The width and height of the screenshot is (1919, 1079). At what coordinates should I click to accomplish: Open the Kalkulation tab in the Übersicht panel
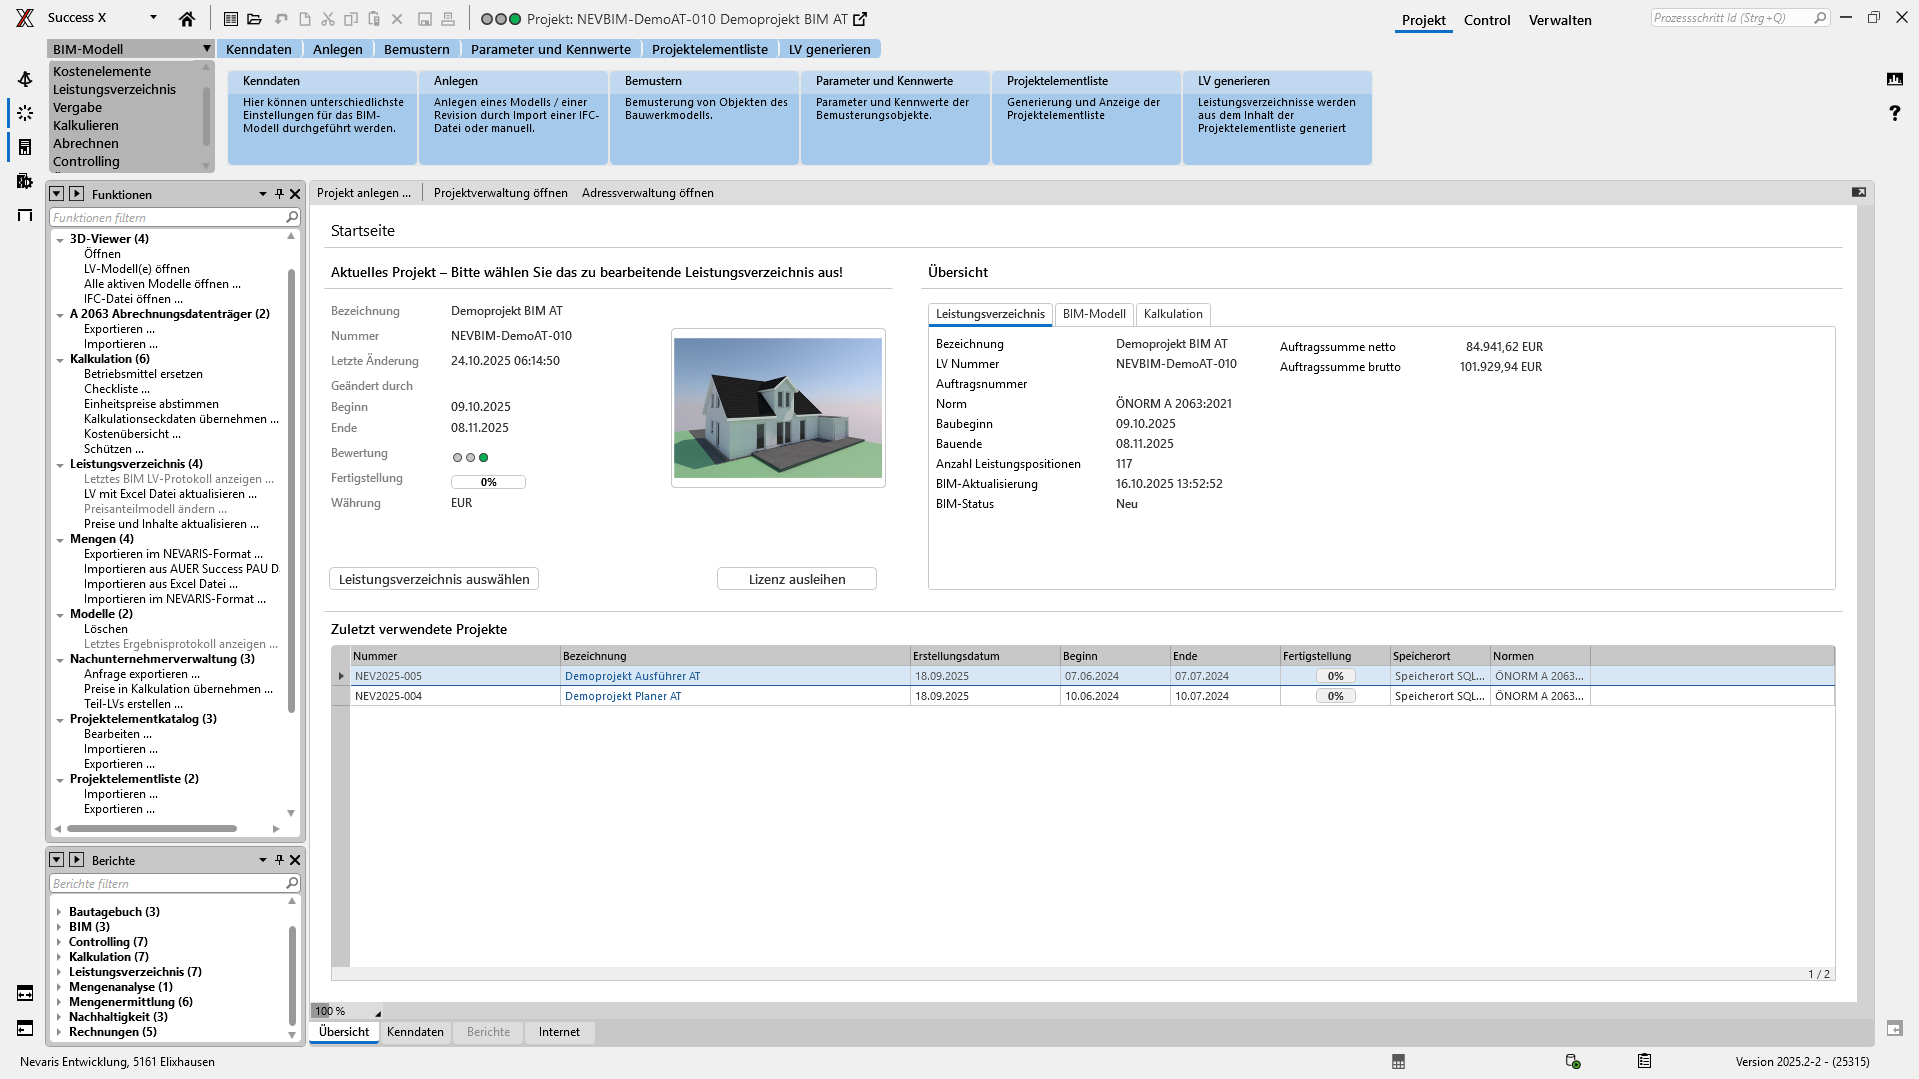tap(1172, 314)
